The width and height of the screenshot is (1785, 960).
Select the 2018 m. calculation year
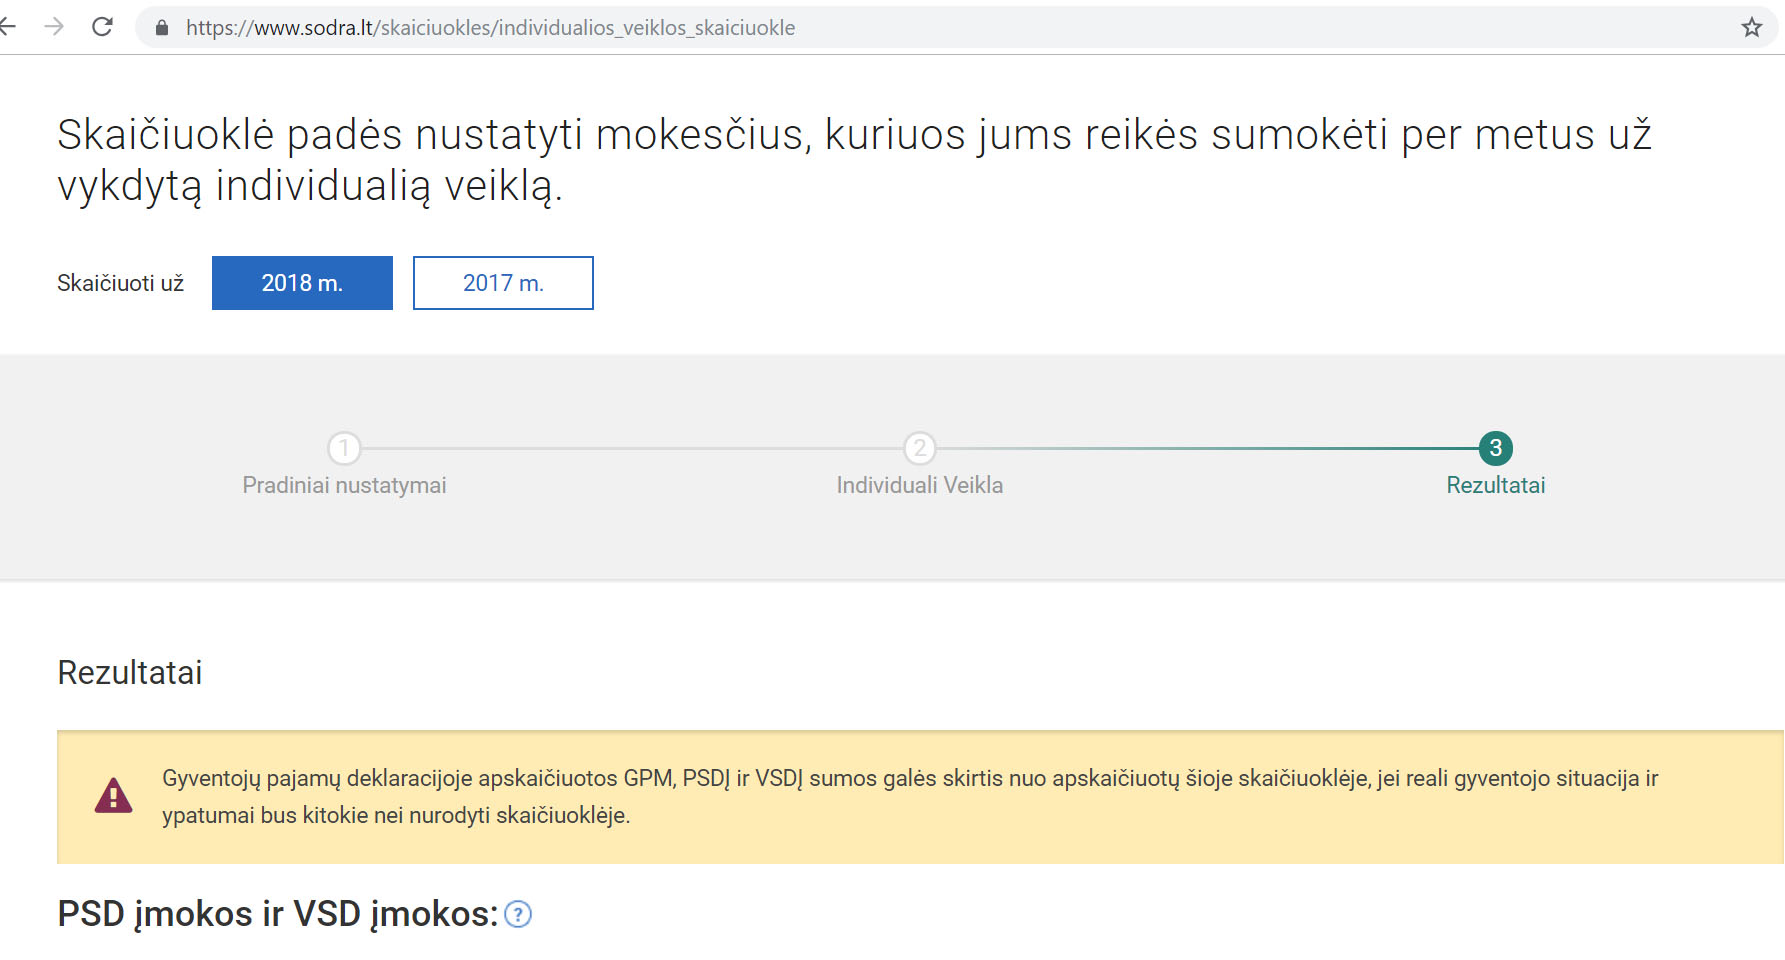[302, 283]
